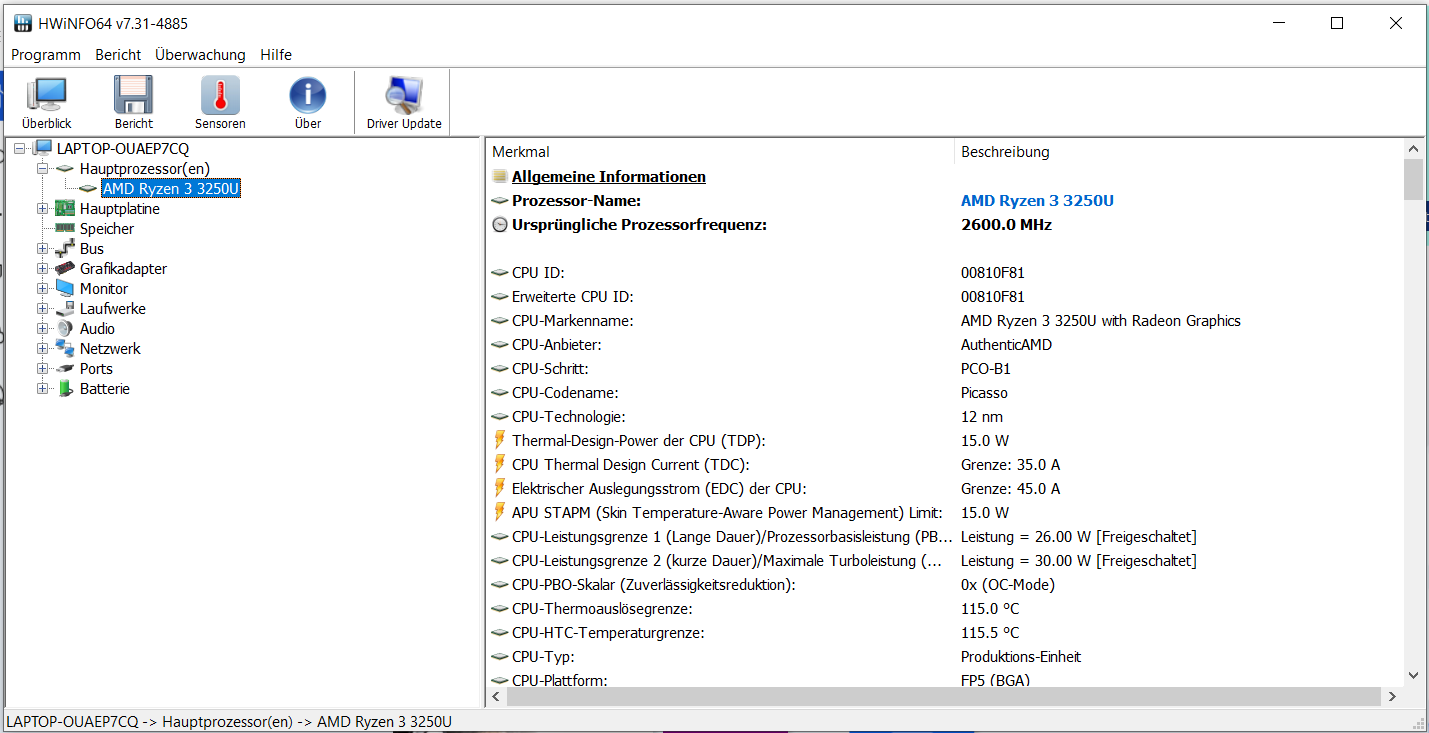Viewport: 1429px width, 733px height.
Task: Click the Beschreibung column header
Action: [x=1178, y=152]
